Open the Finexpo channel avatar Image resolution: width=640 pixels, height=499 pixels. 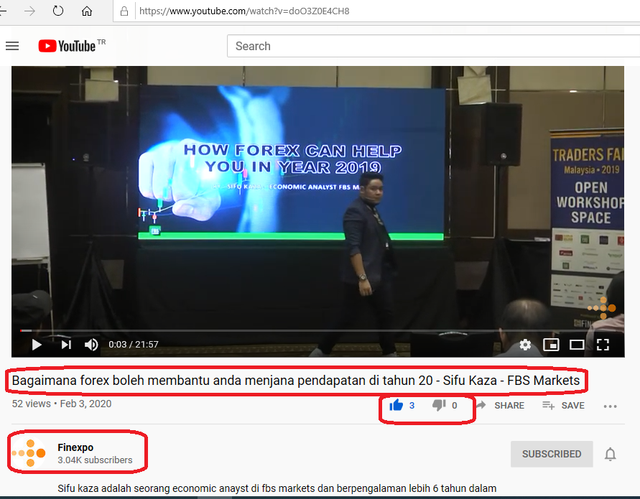[x=29, y=453]
